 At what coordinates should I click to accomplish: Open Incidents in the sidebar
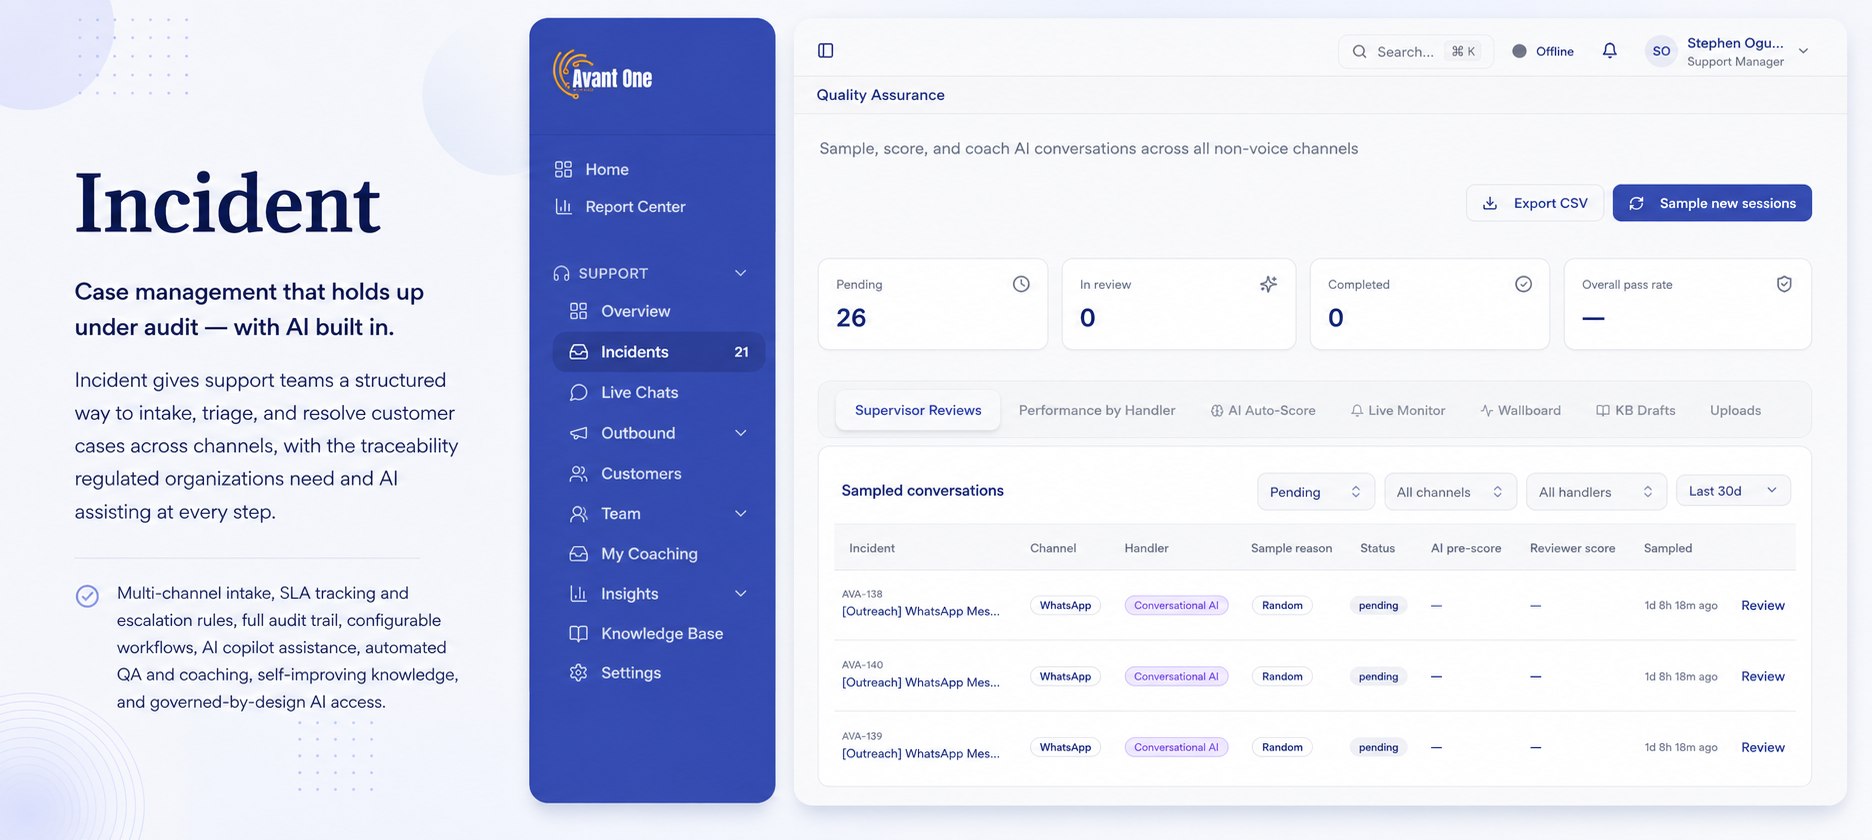(x=659, y=352)
